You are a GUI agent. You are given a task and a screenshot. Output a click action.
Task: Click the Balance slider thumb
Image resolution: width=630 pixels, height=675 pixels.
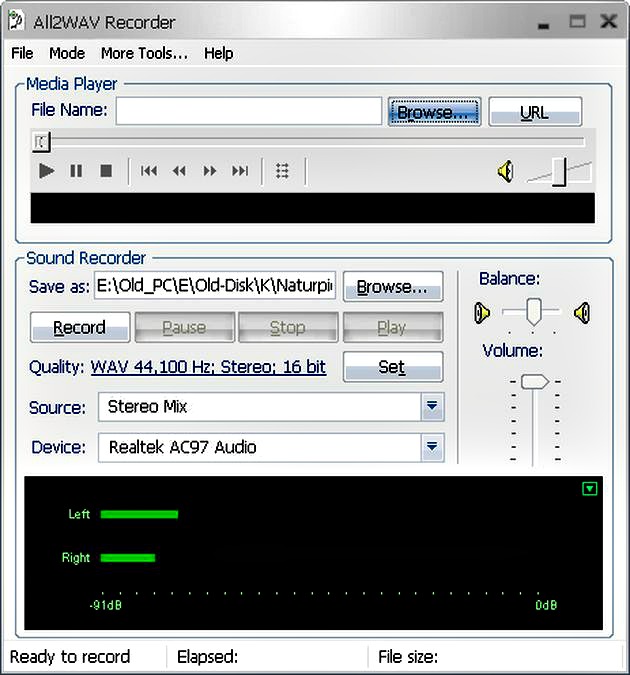(533, 311)
